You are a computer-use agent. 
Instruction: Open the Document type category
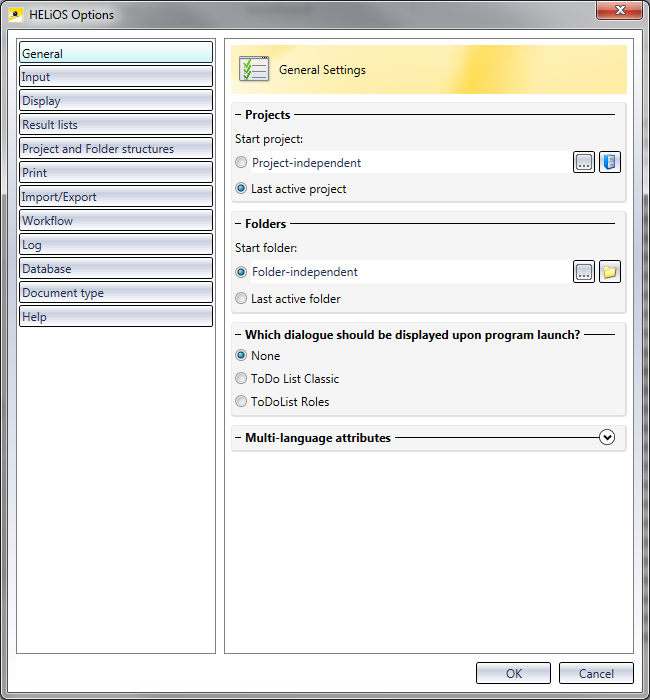coord(116,293)
